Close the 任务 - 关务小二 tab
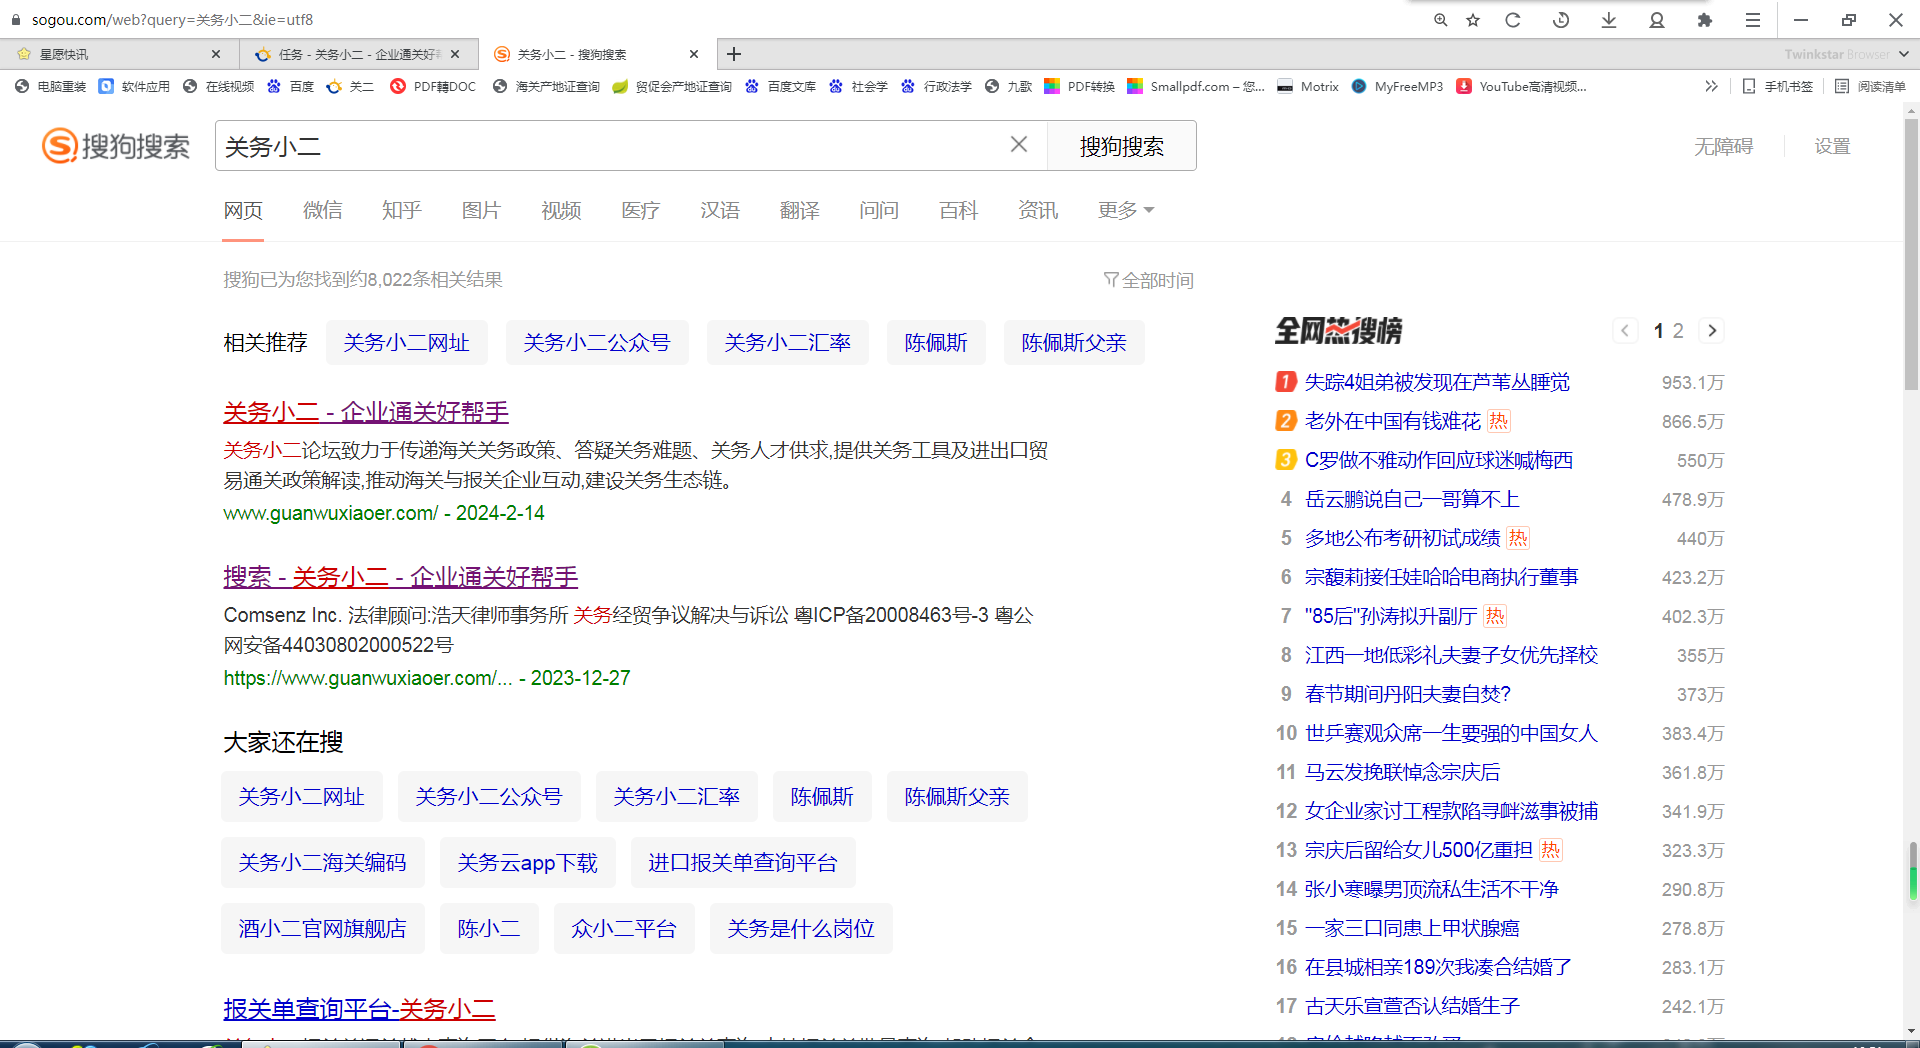Screen dimensions: 1920x1048 pyautogui.click(x=455, y=54)
